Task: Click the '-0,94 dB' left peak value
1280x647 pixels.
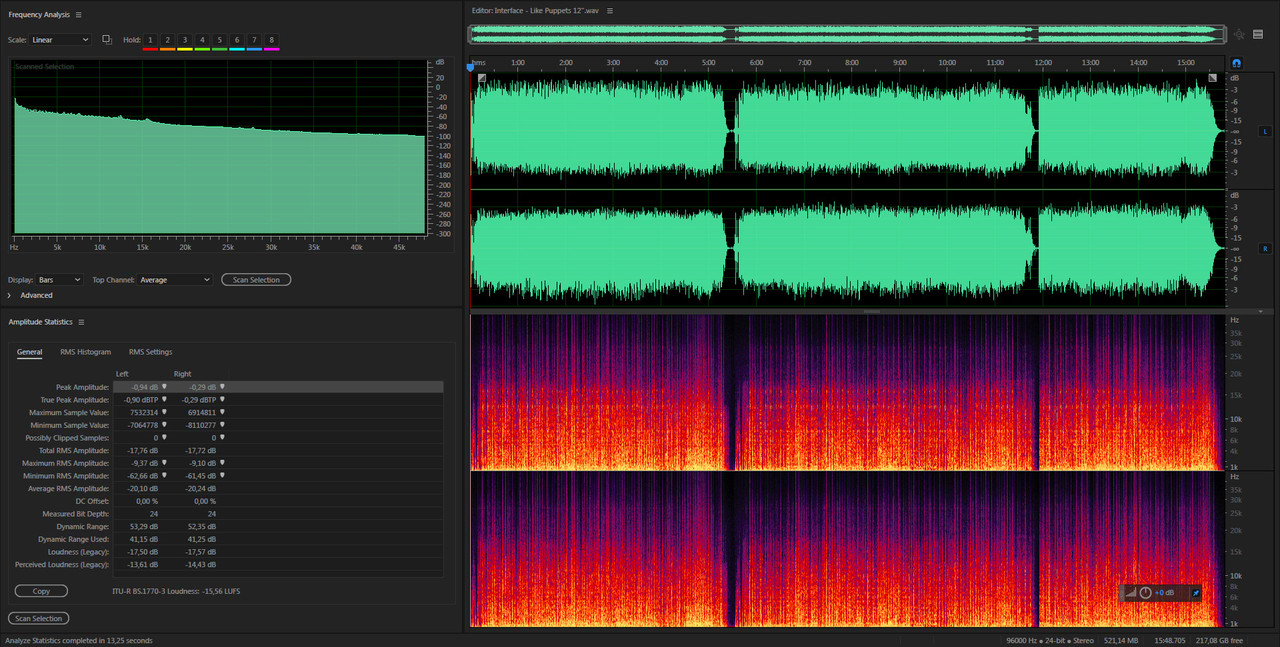Action: 146,386
